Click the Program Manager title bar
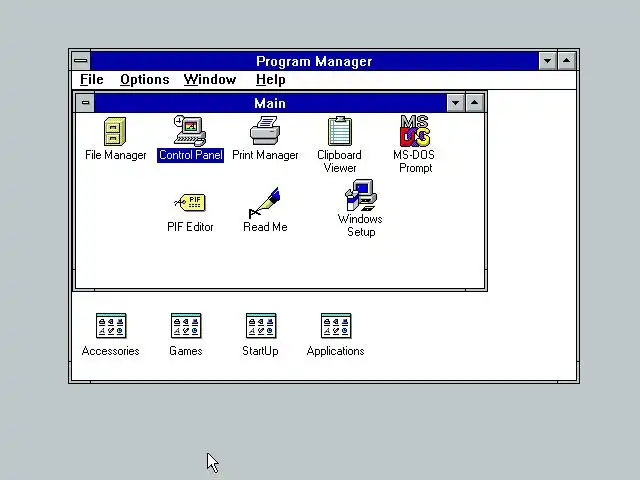This screenshot has width=640, height=480. click(x=314, y=61)
